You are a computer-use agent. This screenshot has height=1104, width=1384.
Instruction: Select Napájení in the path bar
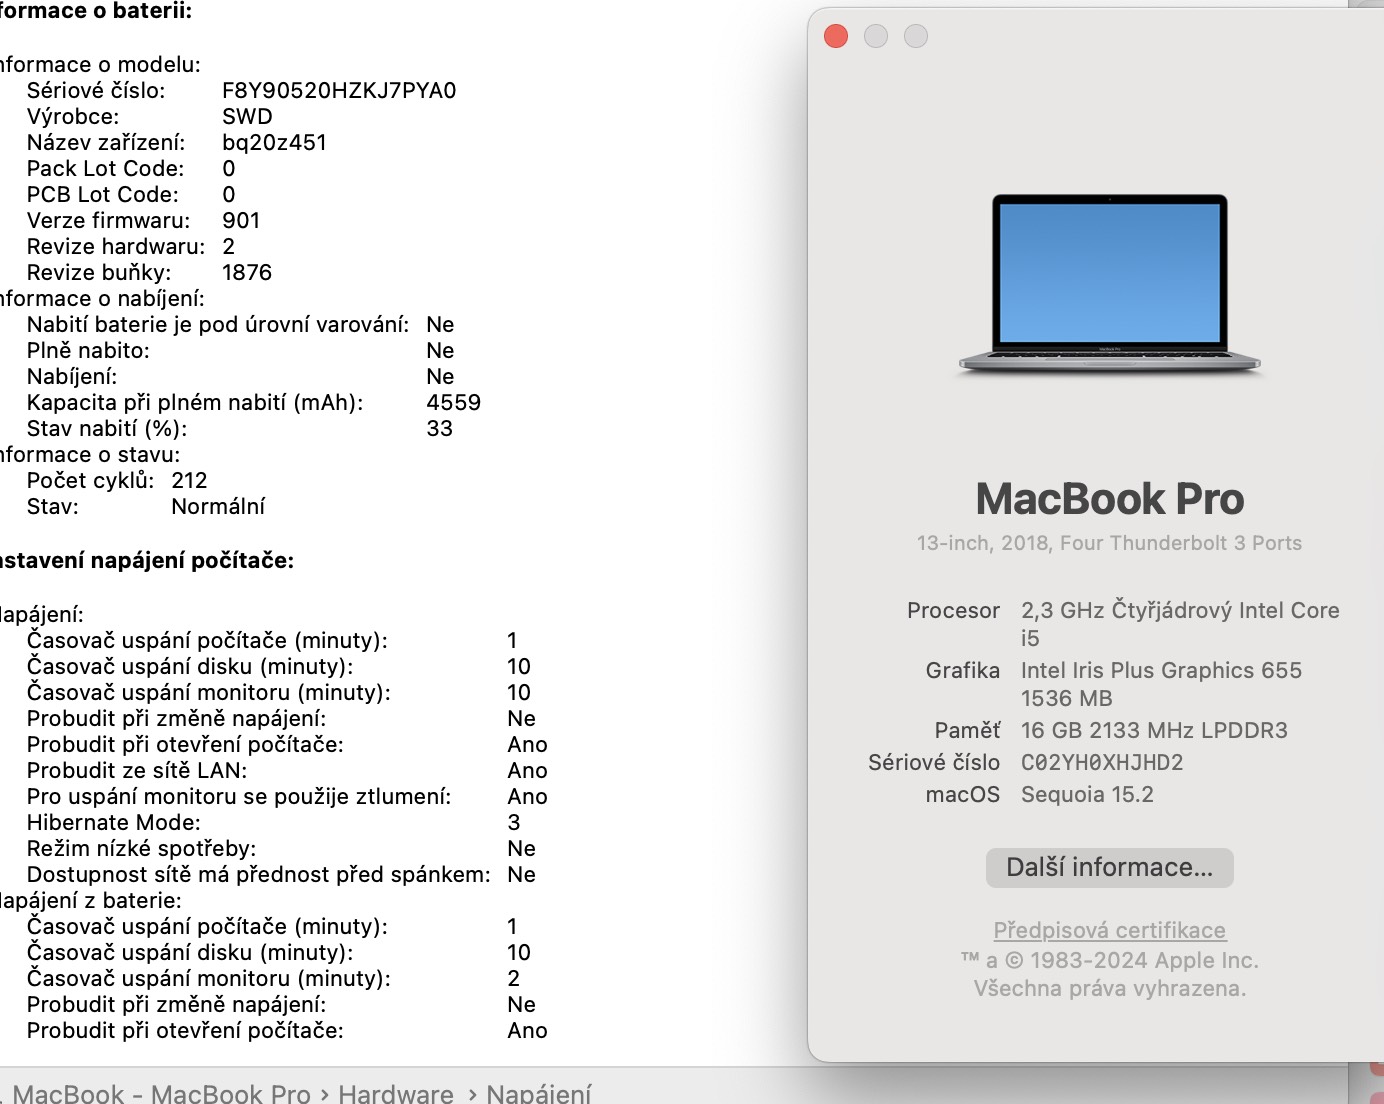539,1093
